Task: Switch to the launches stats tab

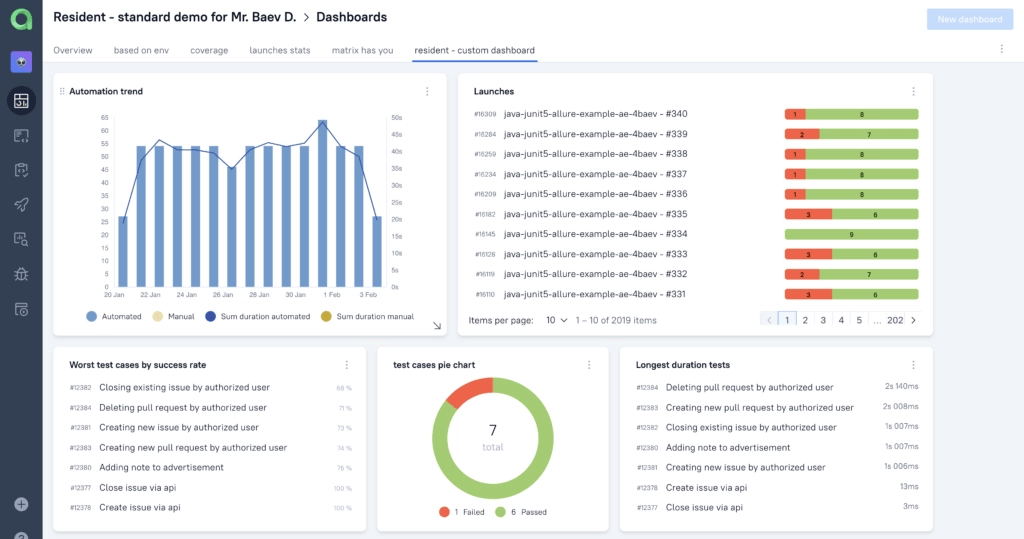Action: point(280,50)
